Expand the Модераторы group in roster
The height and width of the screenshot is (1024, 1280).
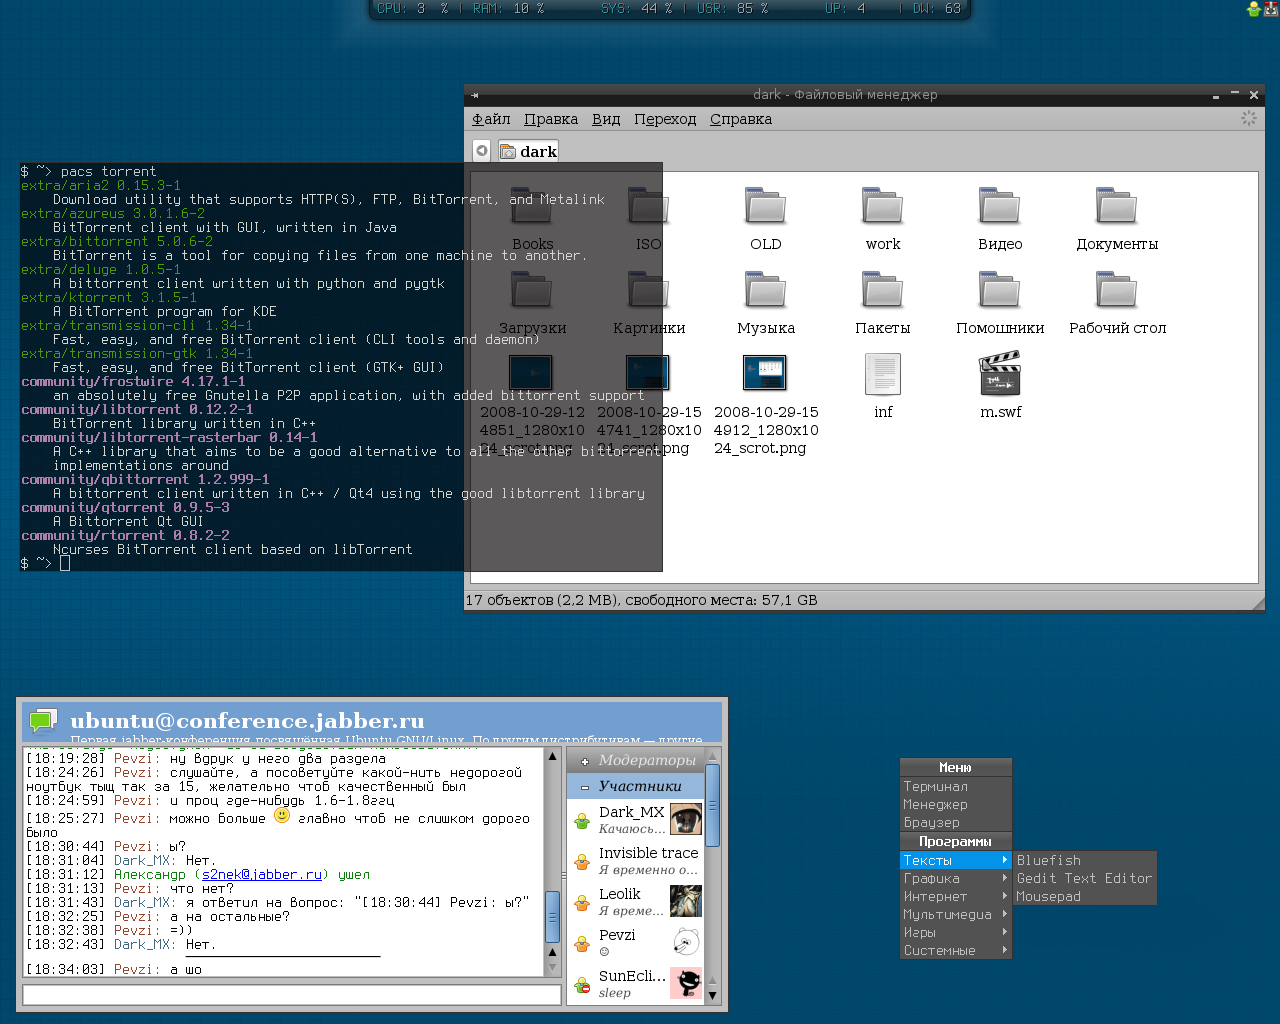coord(585,761)
